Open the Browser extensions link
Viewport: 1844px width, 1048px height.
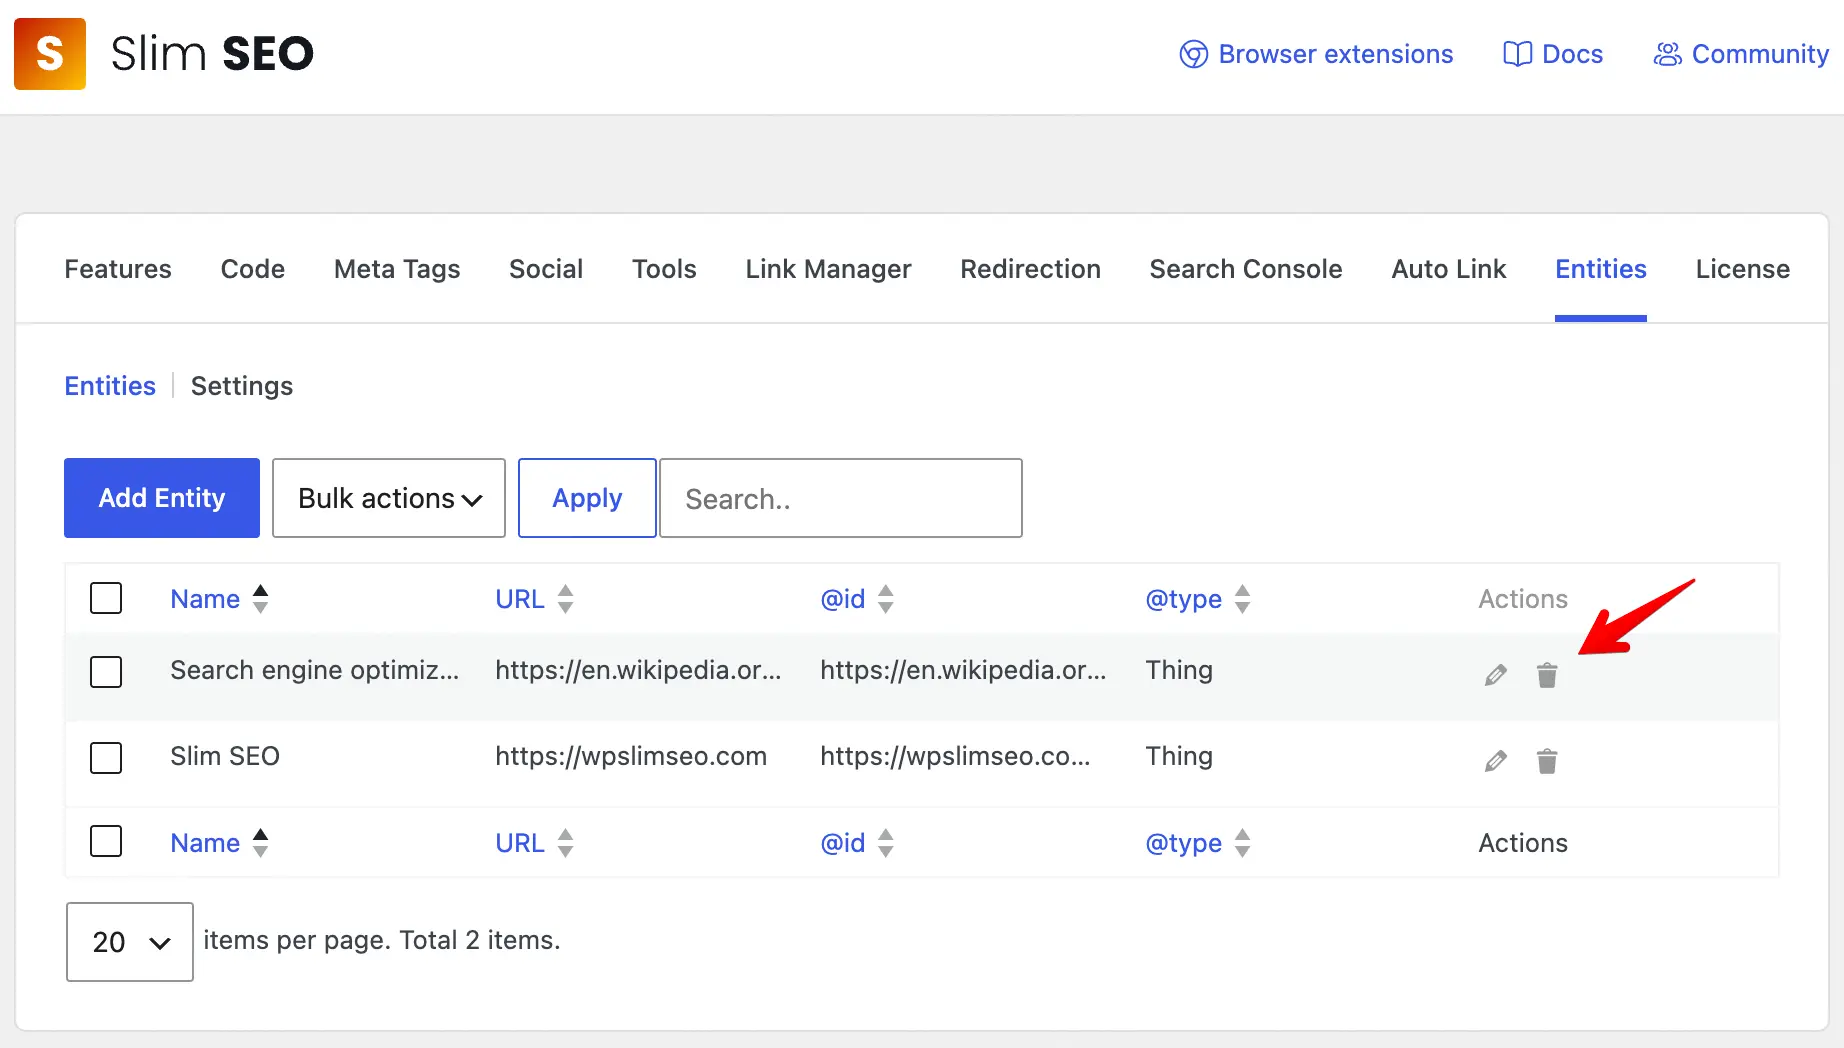[1316, 54]
